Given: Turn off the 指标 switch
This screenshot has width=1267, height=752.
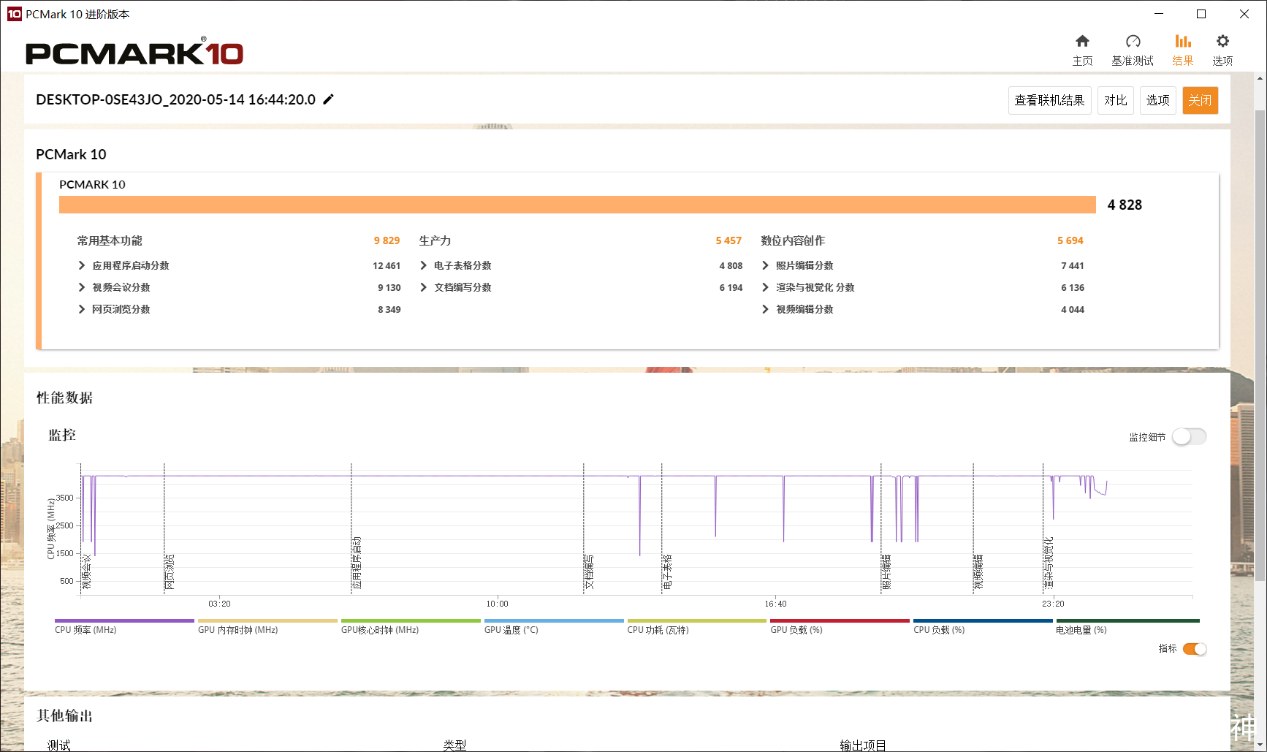Looking at the screenshot, I should click(1195, 649).
